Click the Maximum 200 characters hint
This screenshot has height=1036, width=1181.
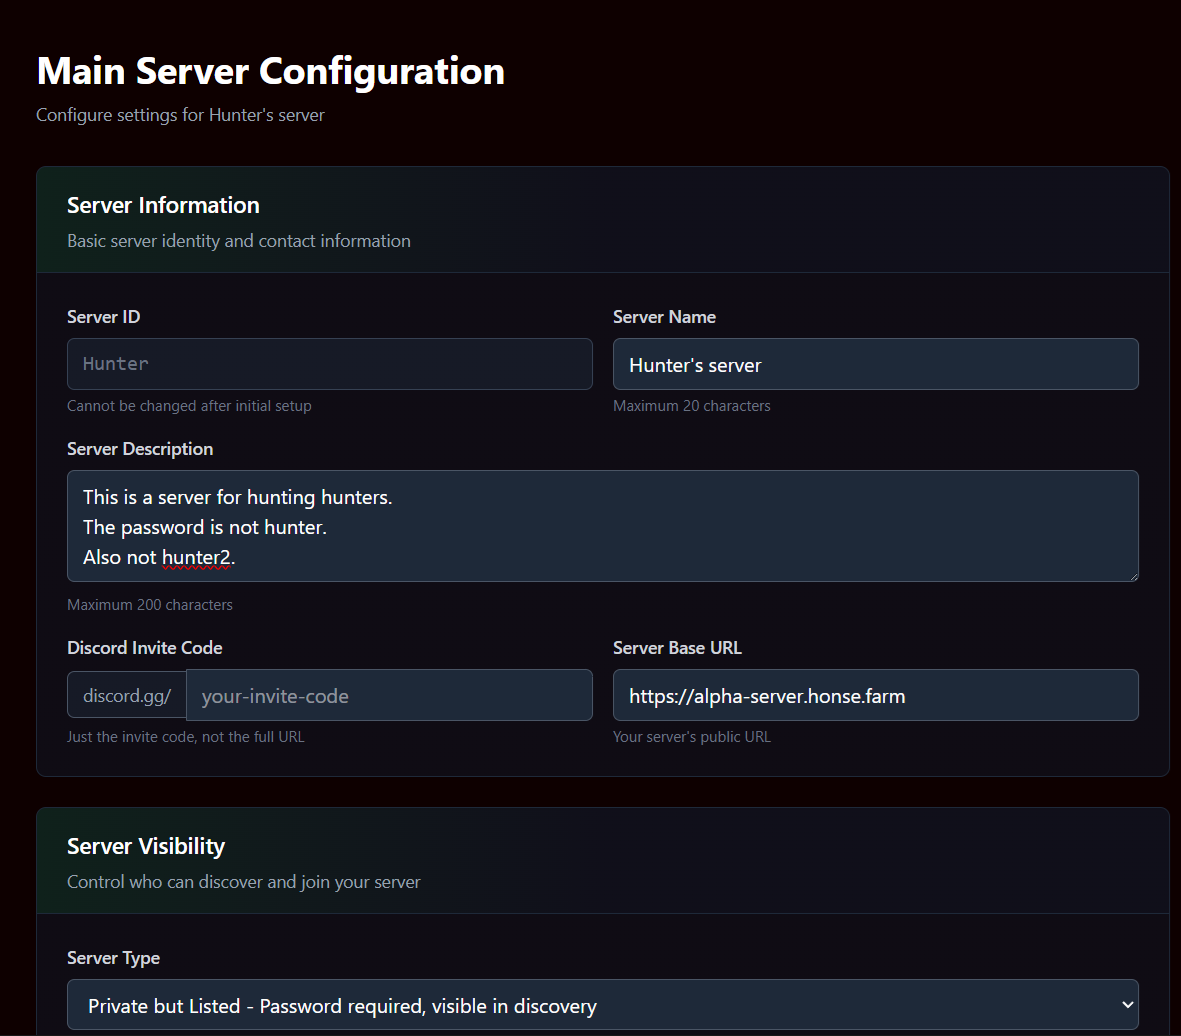(149, 604)
